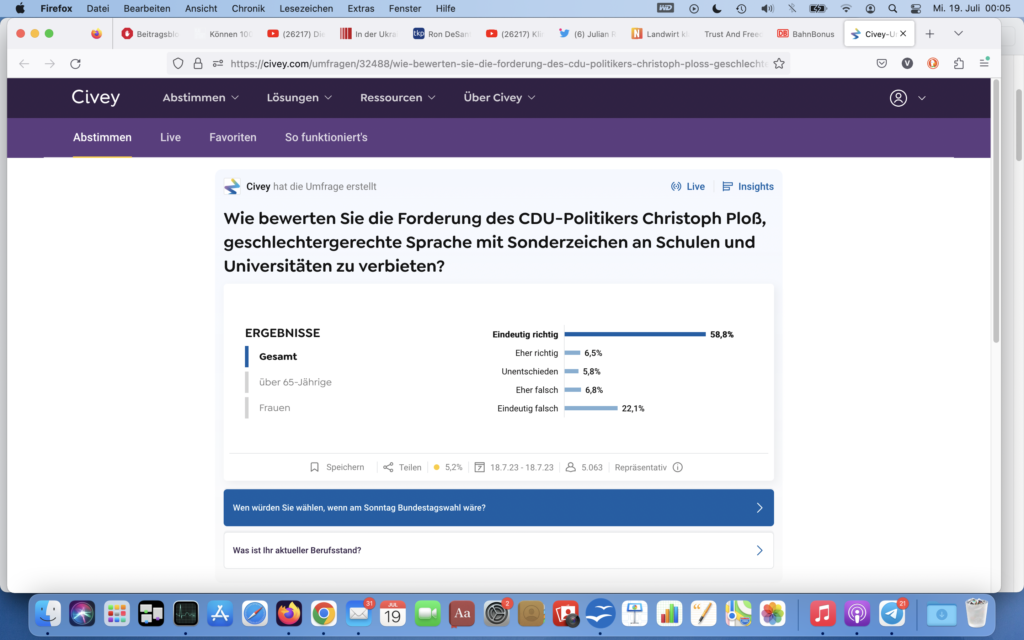
Task: Expand the Über Civey dropdown menu
Action: tap(499, 98)
